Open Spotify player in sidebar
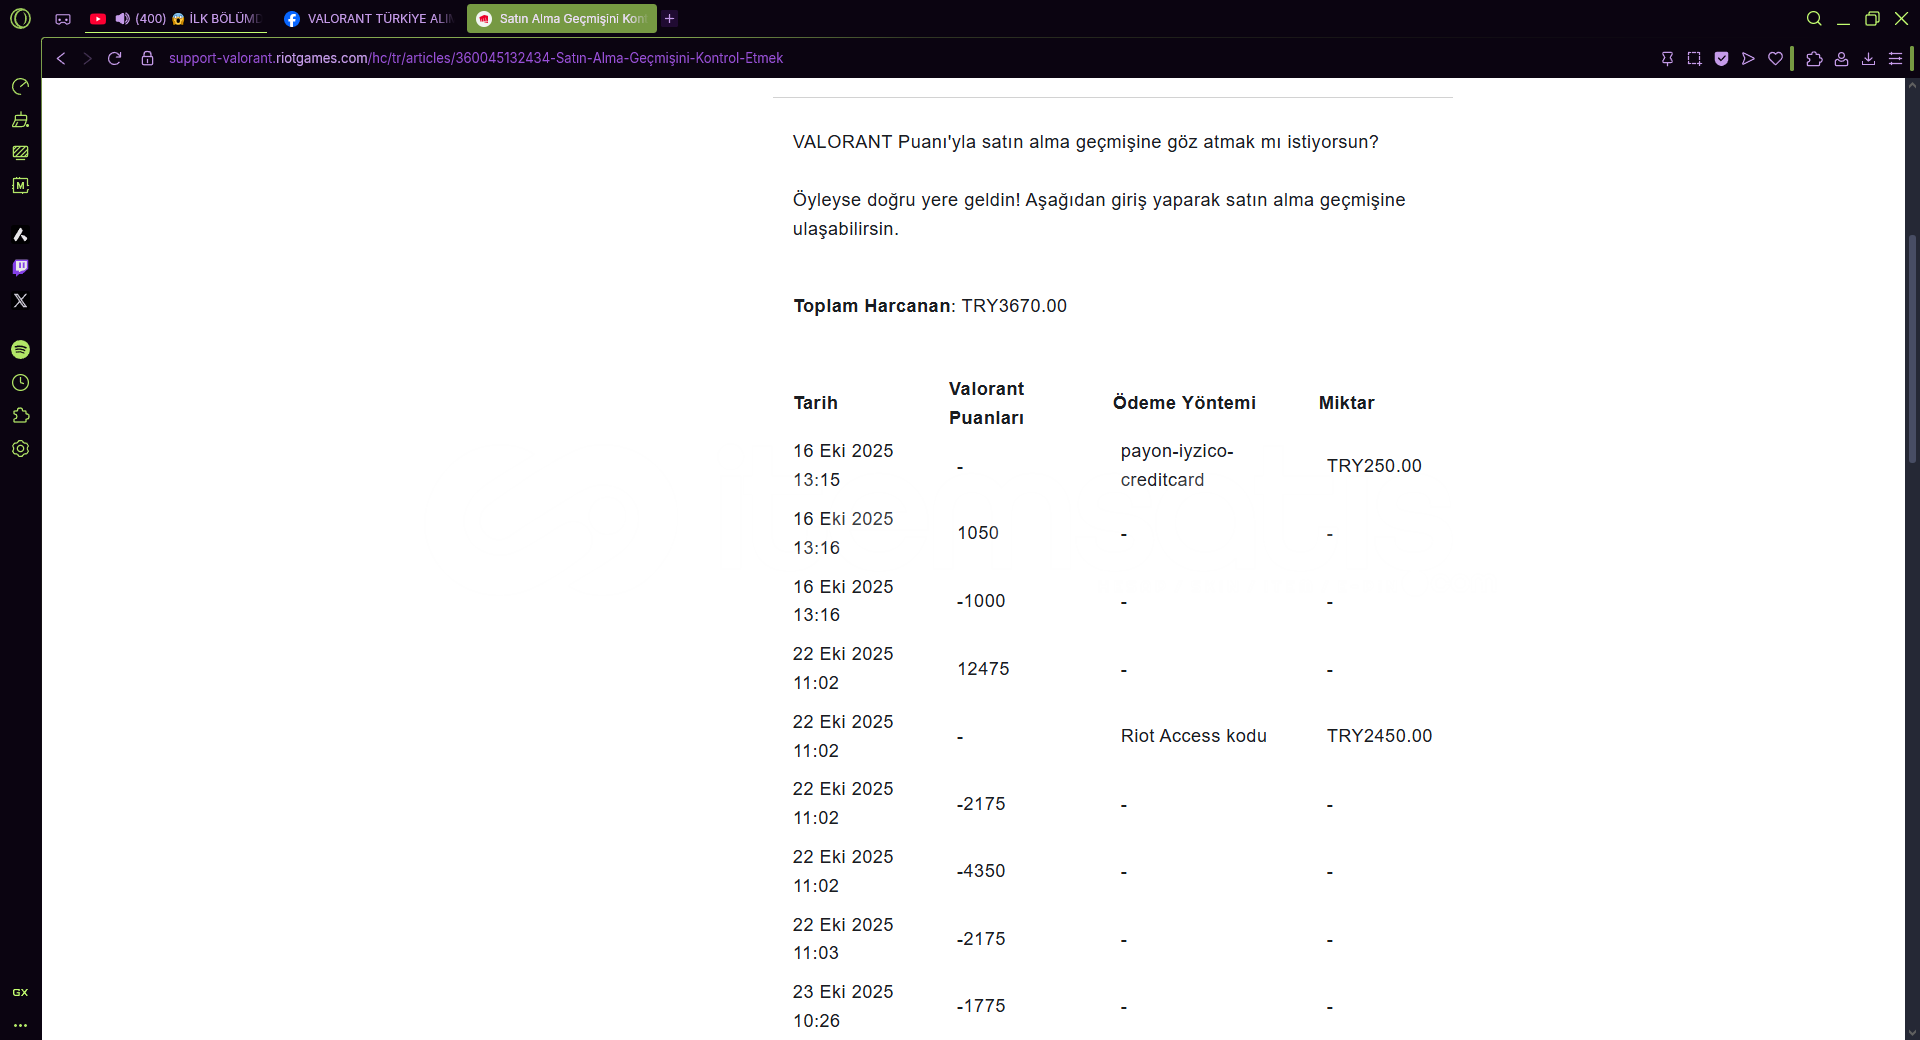This screenshot has height=1040, width=1920. 20,350
